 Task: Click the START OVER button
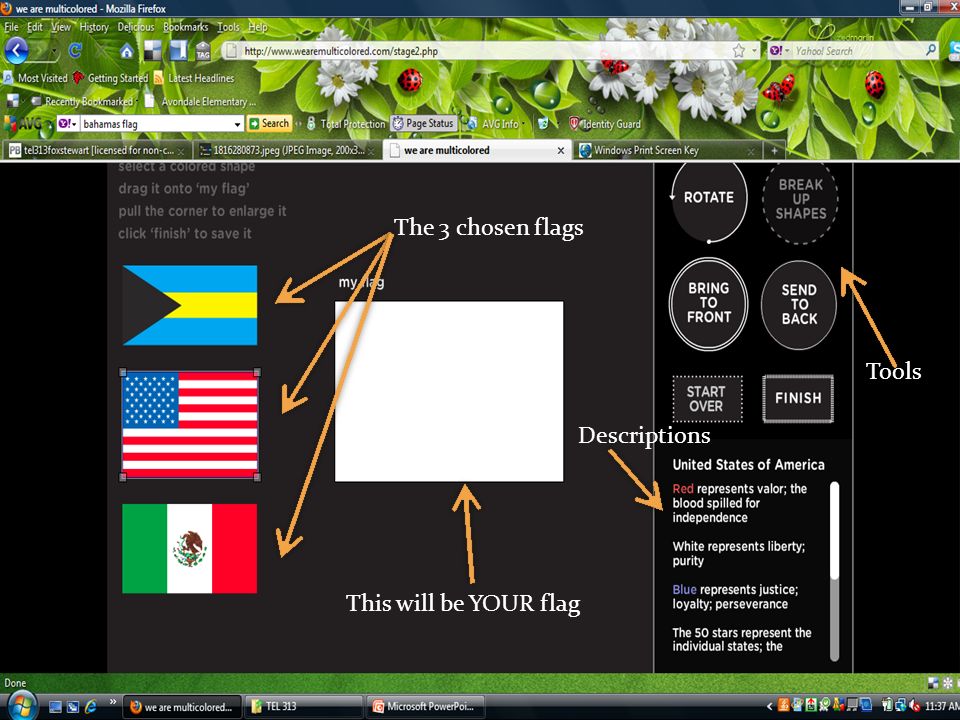coord(707,399)
